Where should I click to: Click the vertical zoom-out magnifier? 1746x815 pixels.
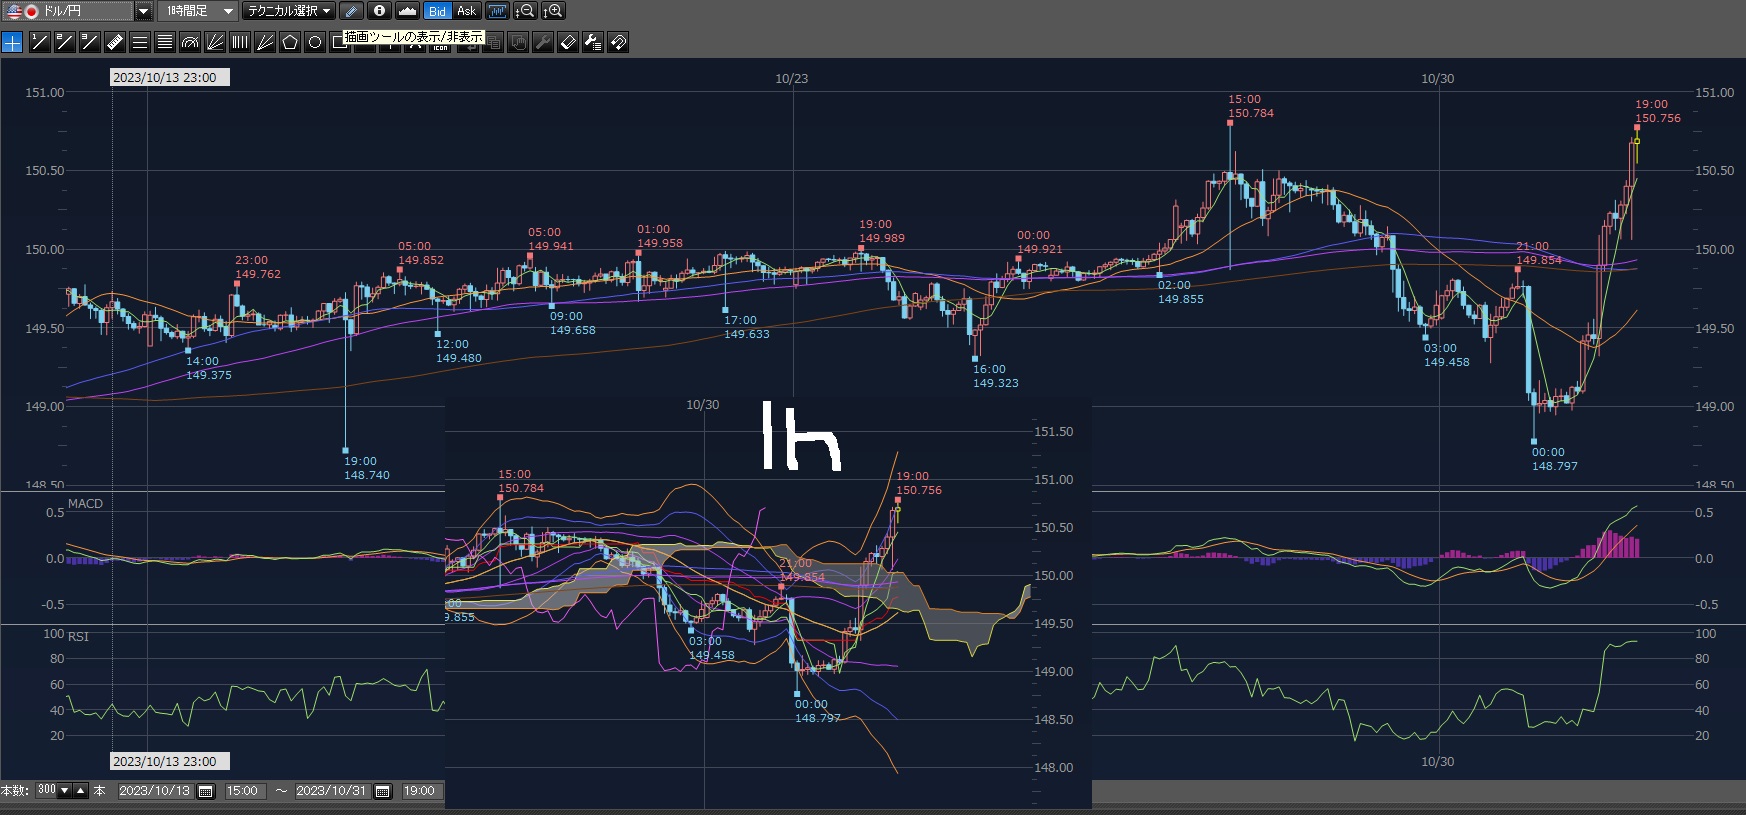click(525, 11)
